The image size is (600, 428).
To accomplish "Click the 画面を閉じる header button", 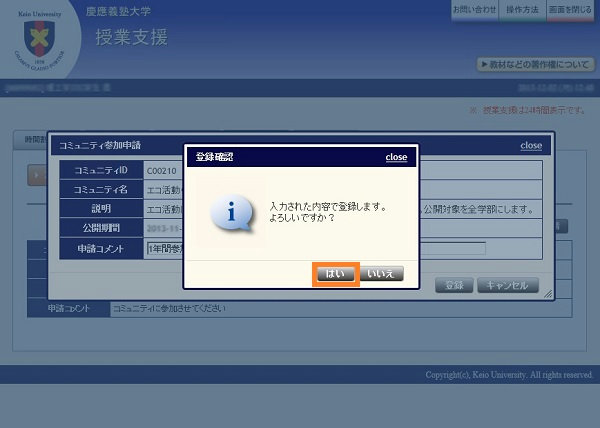I will pos(571,9).
